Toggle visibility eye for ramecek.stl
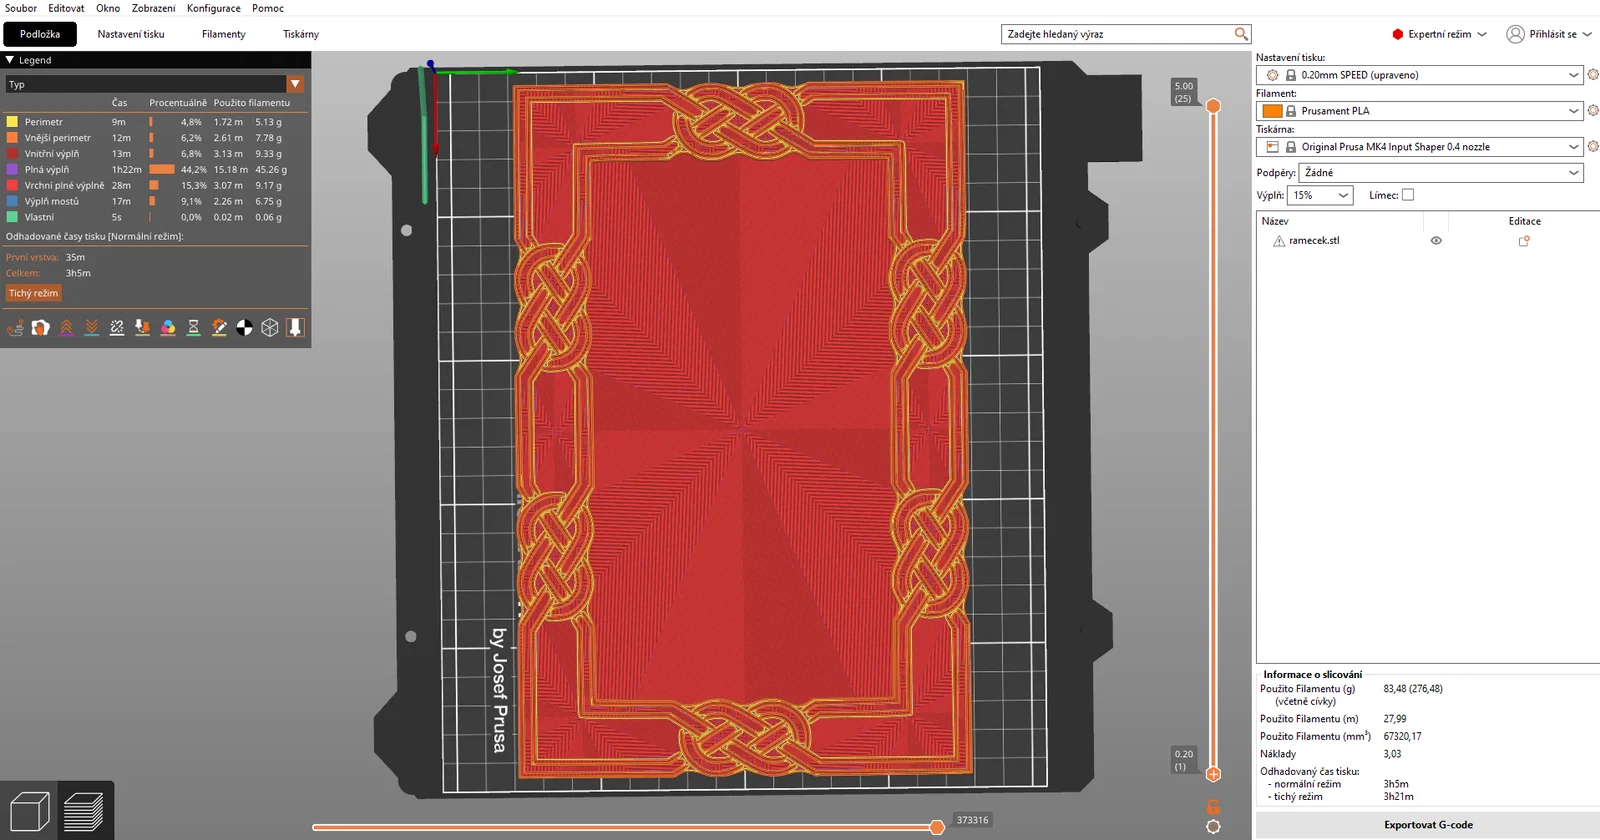Viewport: 1600px width, 840px height. click(1436, 241)
